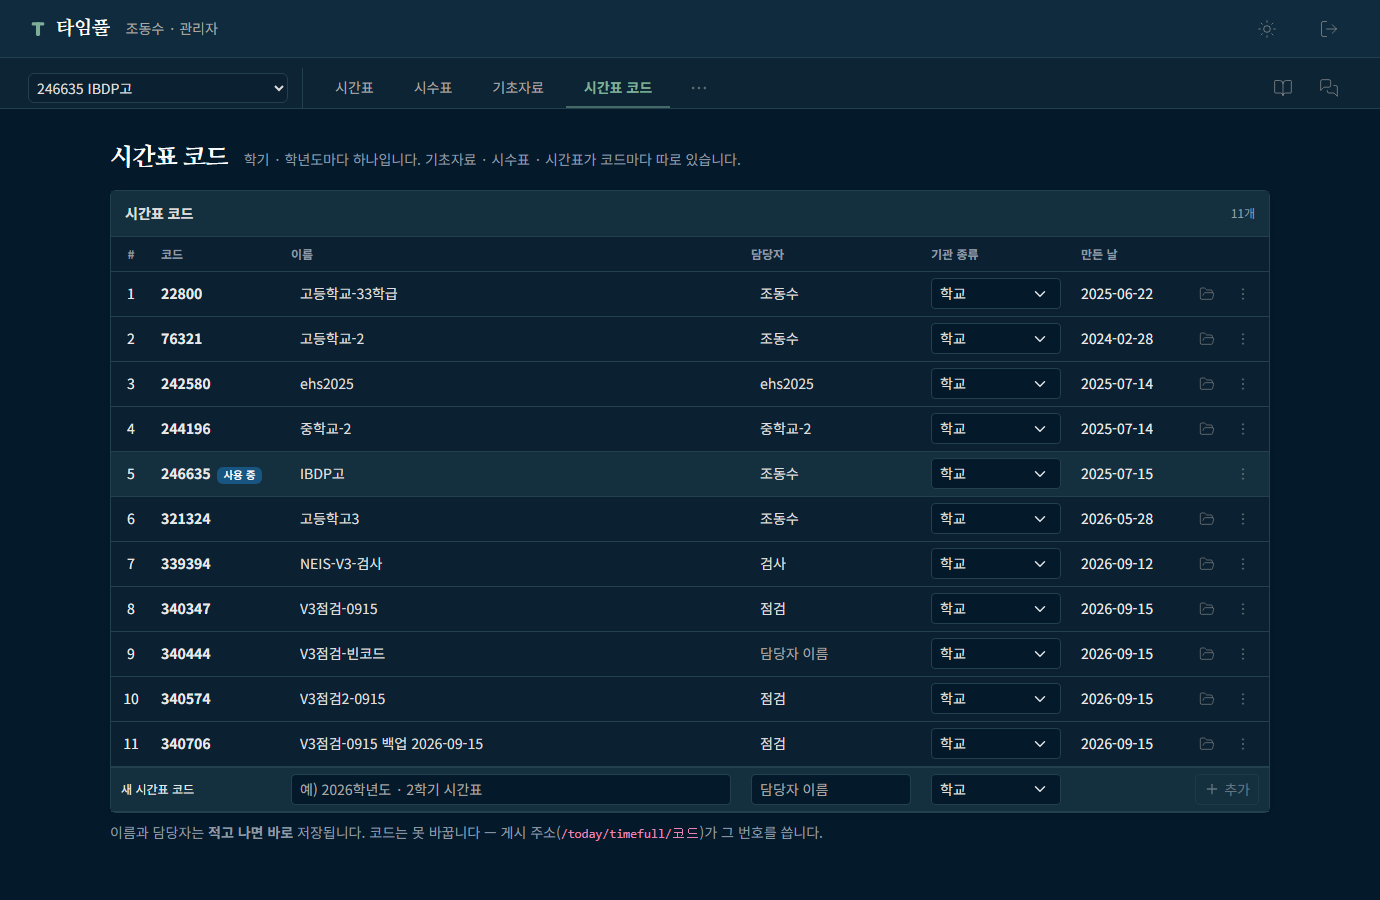Open folder icon for code 22800
Image resolution: width=1380 pixels, height=900 pixels.
1207,294
